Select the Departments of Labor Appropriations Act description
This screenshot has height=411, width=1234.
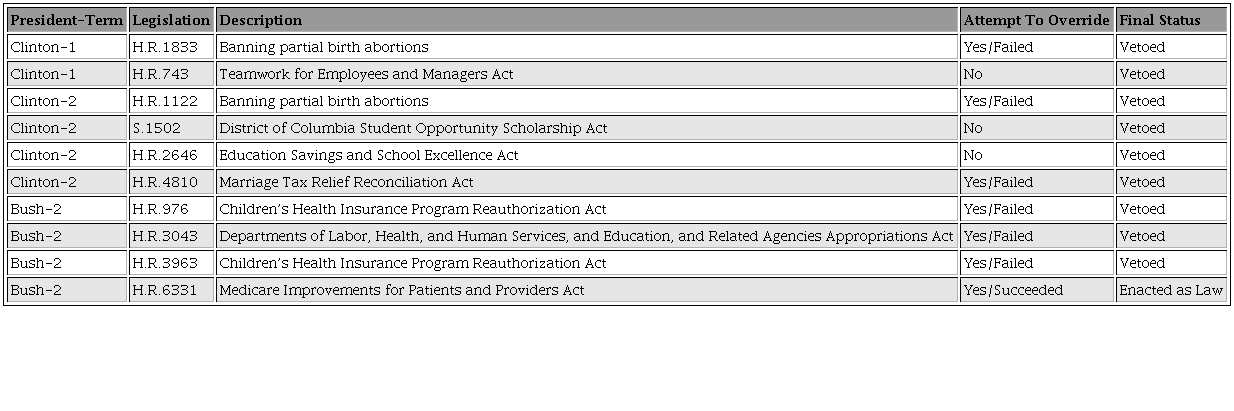click(586, 236)
